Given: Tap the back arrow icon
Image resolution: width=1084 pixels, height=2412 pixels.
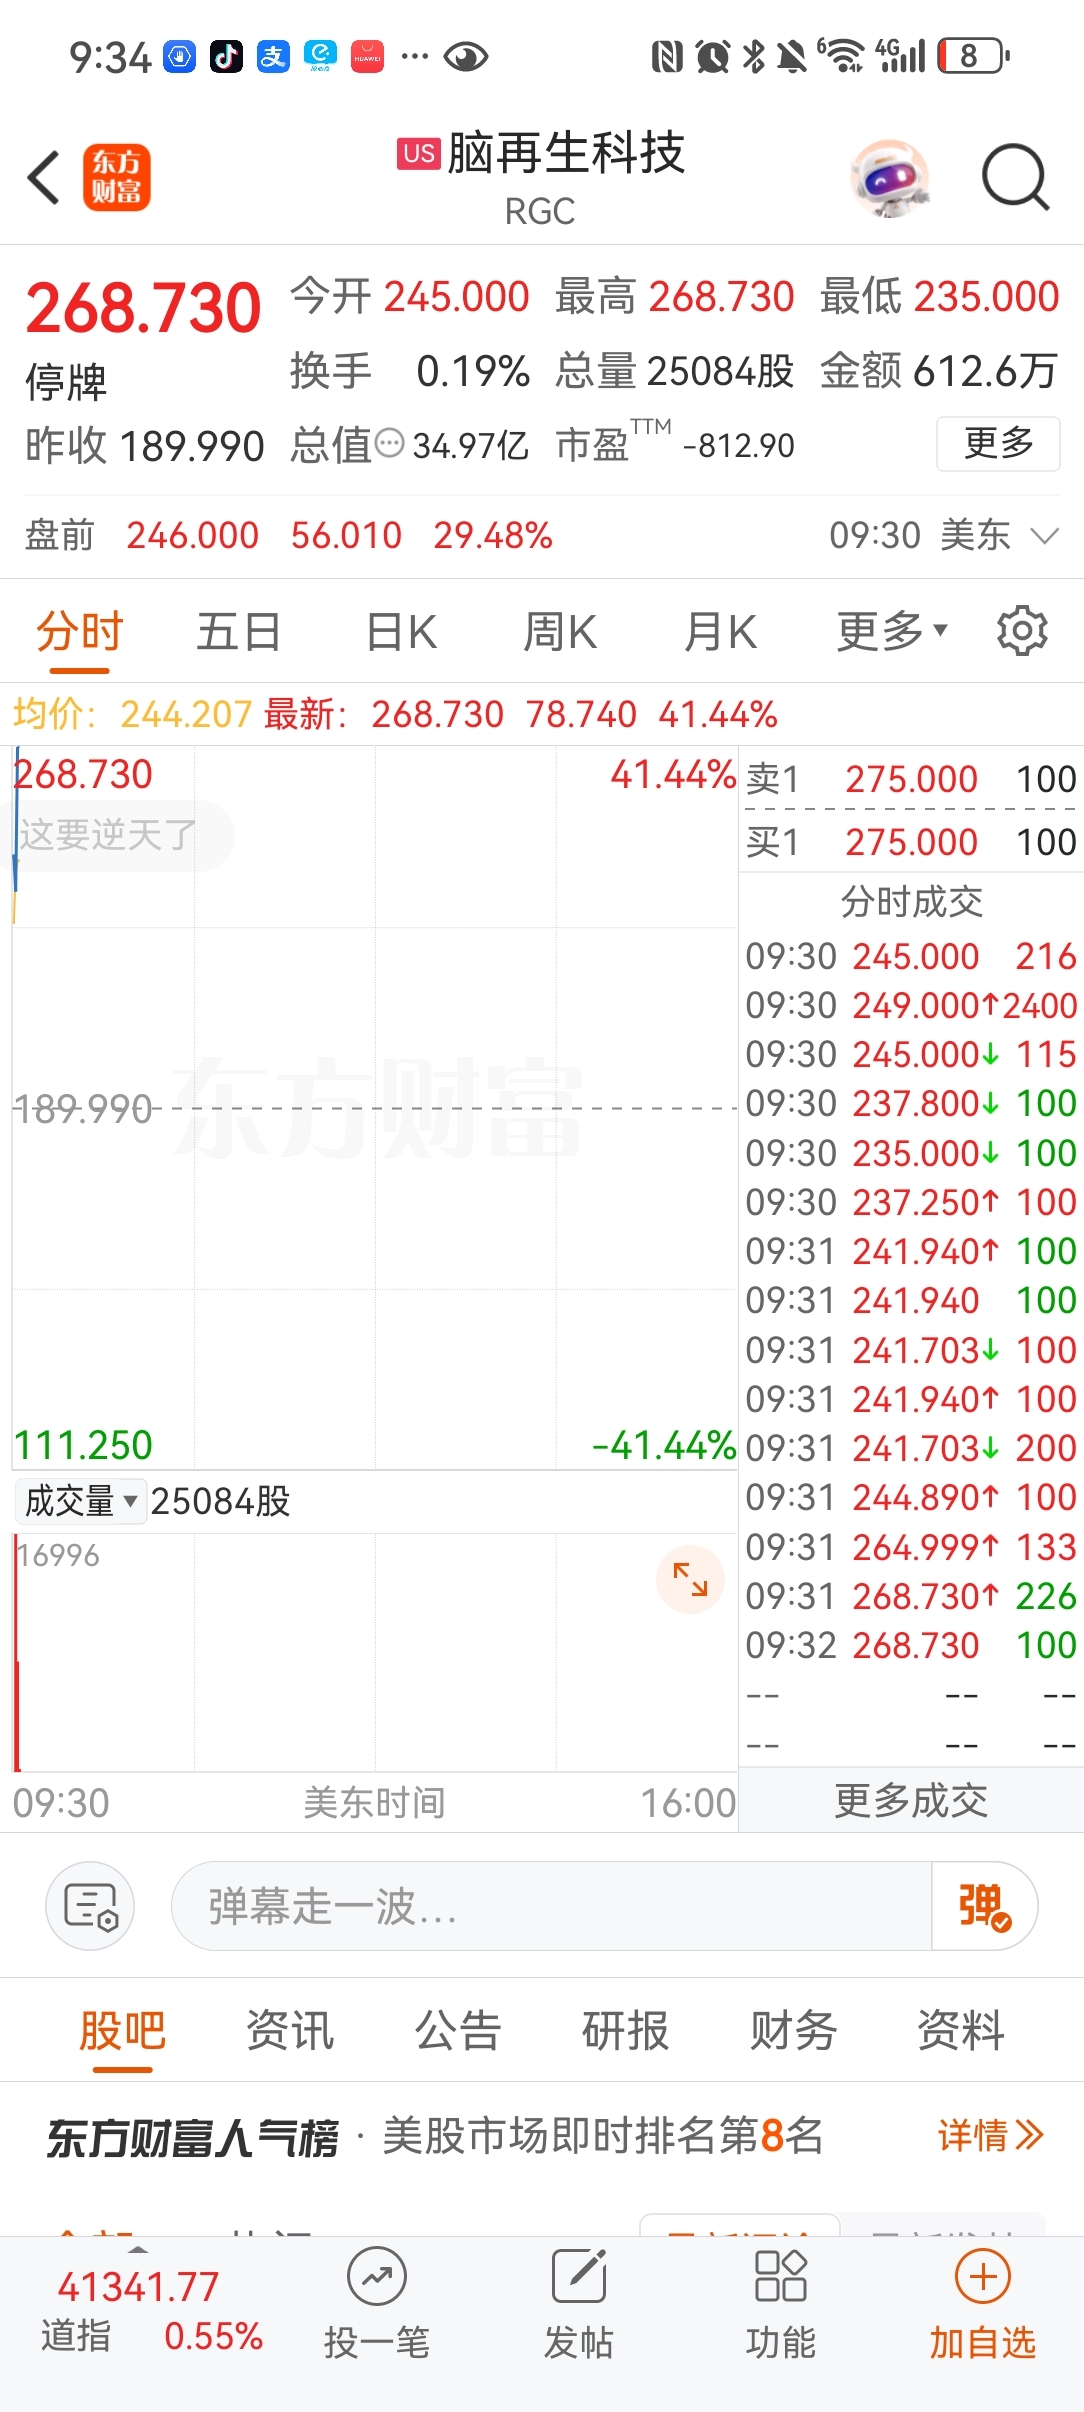Looking at the screenshot, I should (44, 178).
